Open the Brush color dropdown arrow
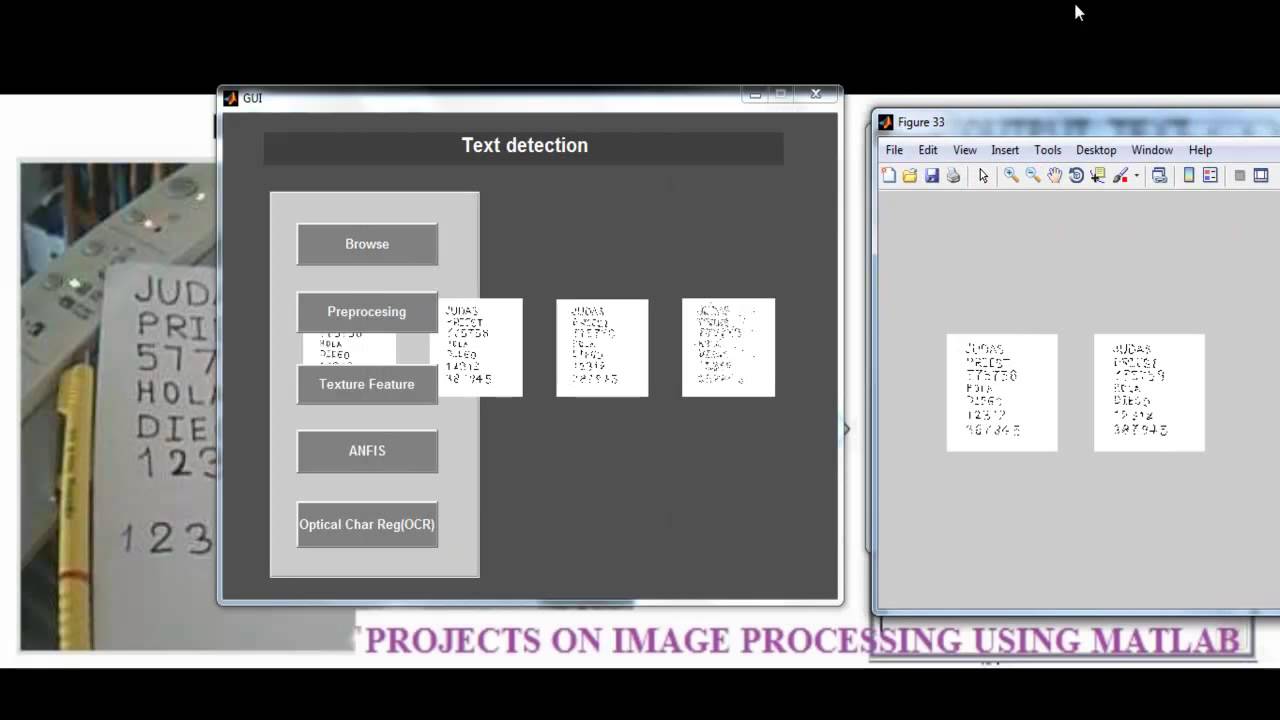 (1137, 175)
